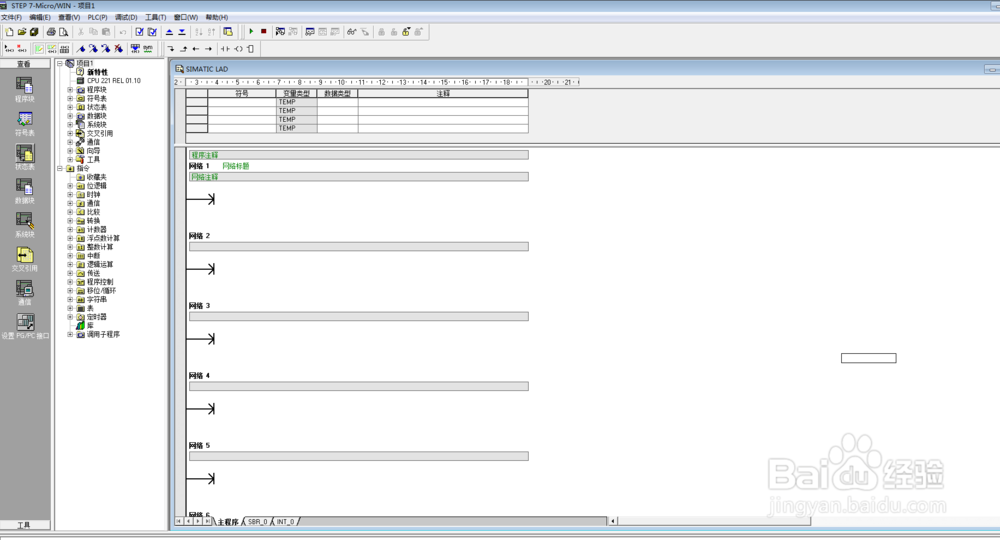The image size is (1000, 540).
Task: Click the 网络标题 text in Network 1
Action: 236,166
